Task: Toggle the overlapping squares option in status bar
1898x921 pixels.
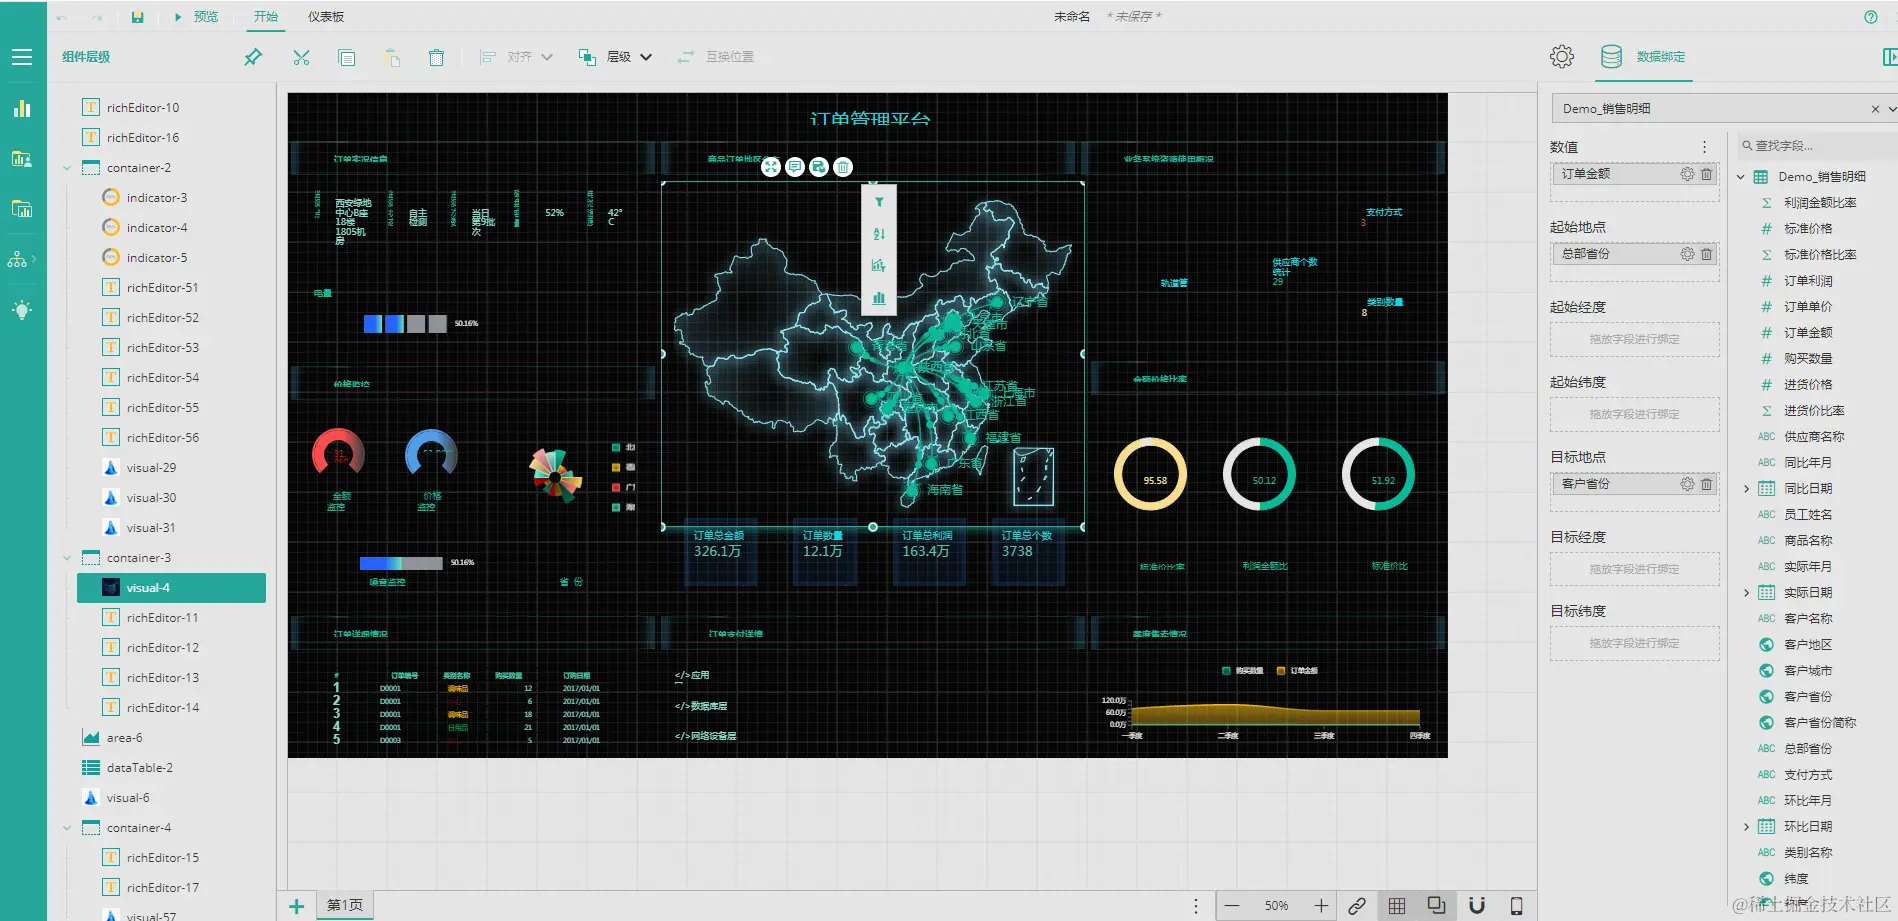Action: click(x=1437, y=906)
